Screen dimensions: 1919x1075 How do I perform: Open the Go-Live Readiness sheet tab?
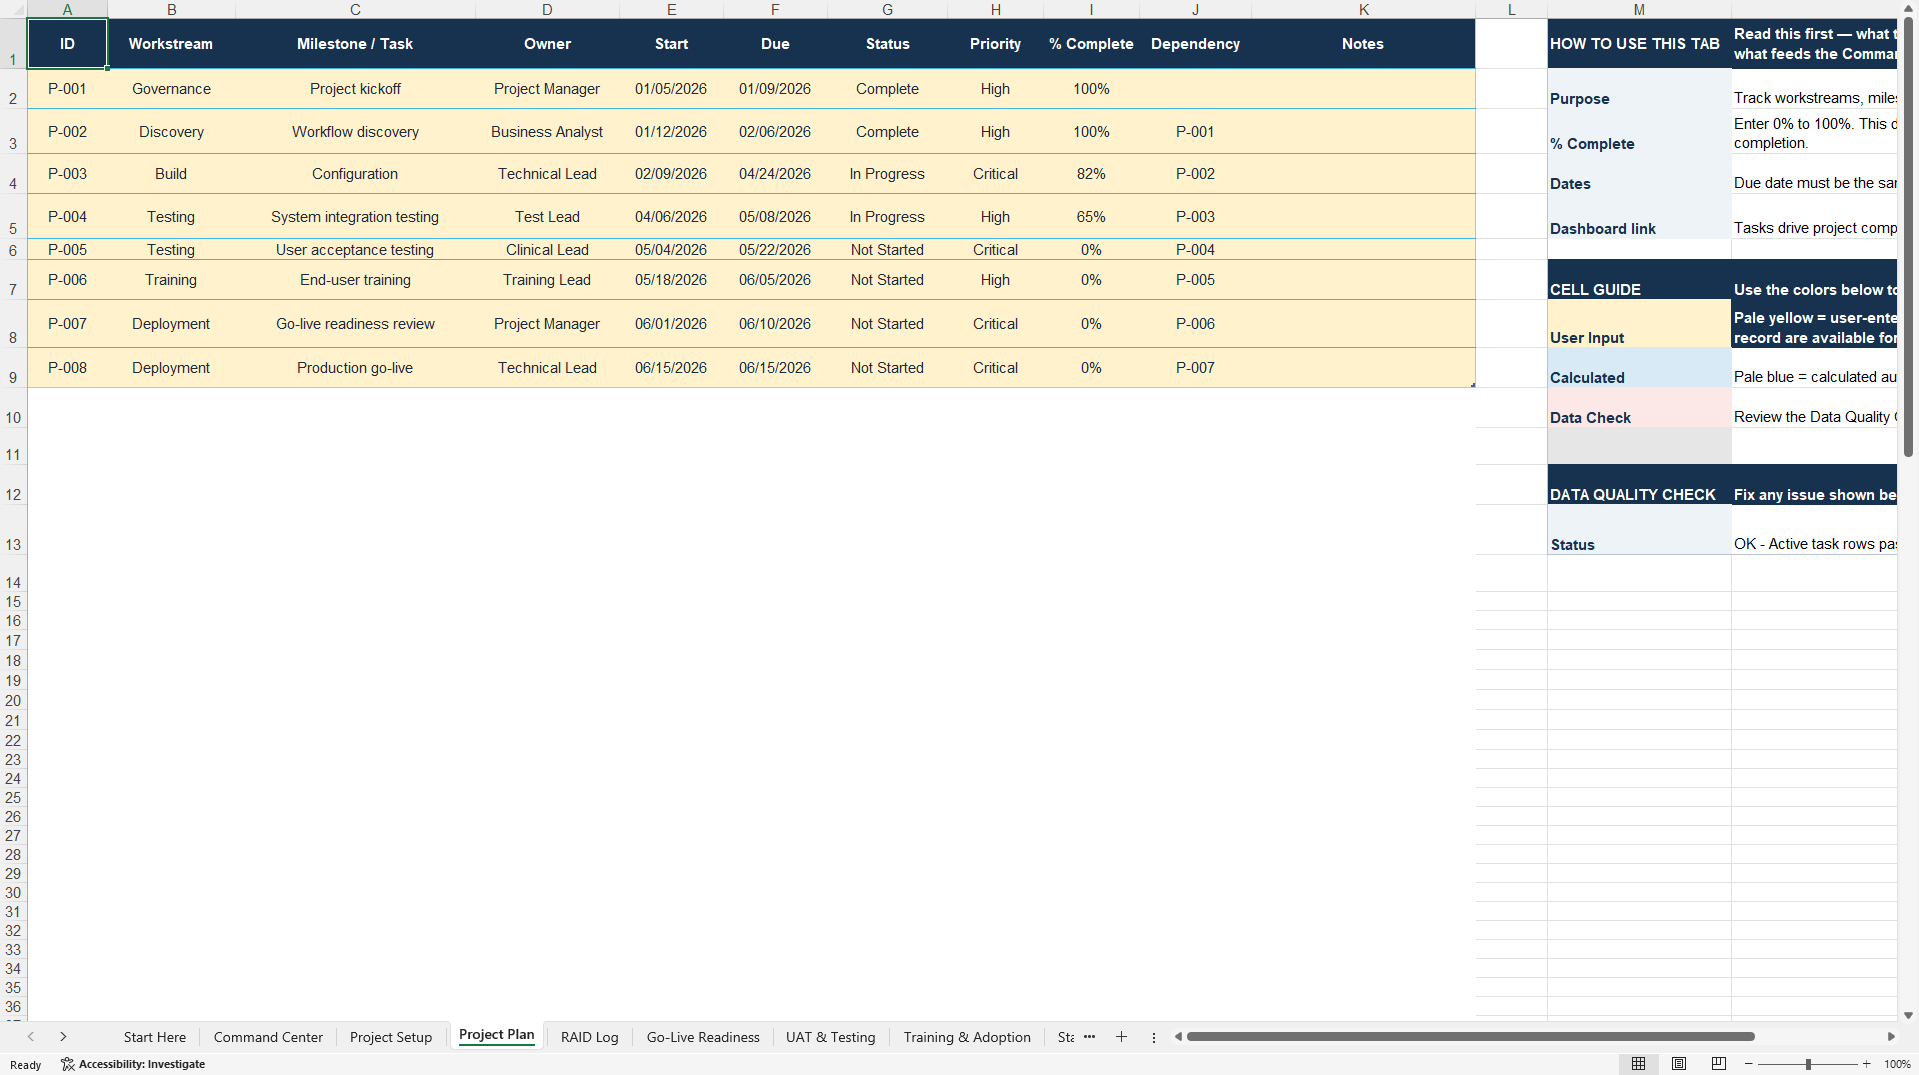tap(703, 1037)
